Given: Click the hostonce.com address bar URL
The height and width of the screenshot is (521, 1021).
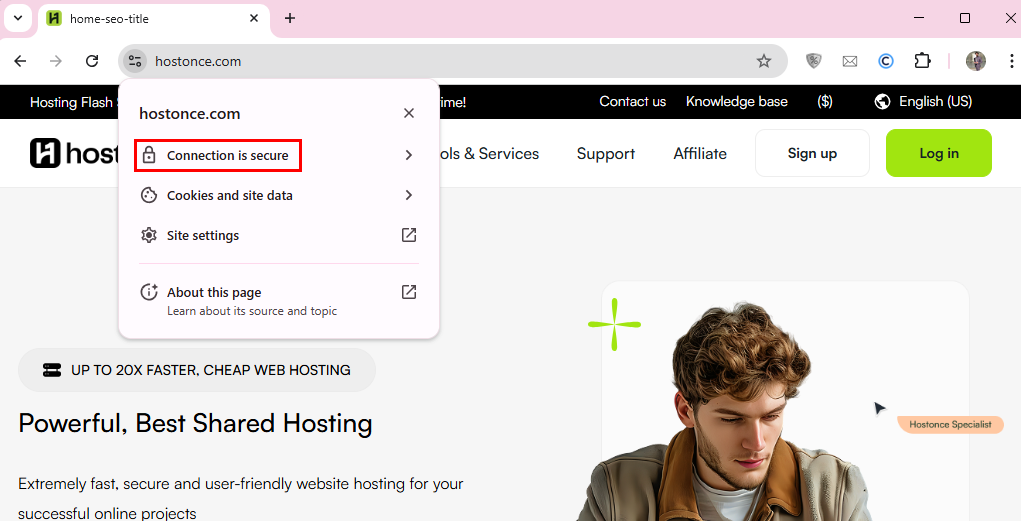Looking at the screenshot, I should [x=198, y=61].
